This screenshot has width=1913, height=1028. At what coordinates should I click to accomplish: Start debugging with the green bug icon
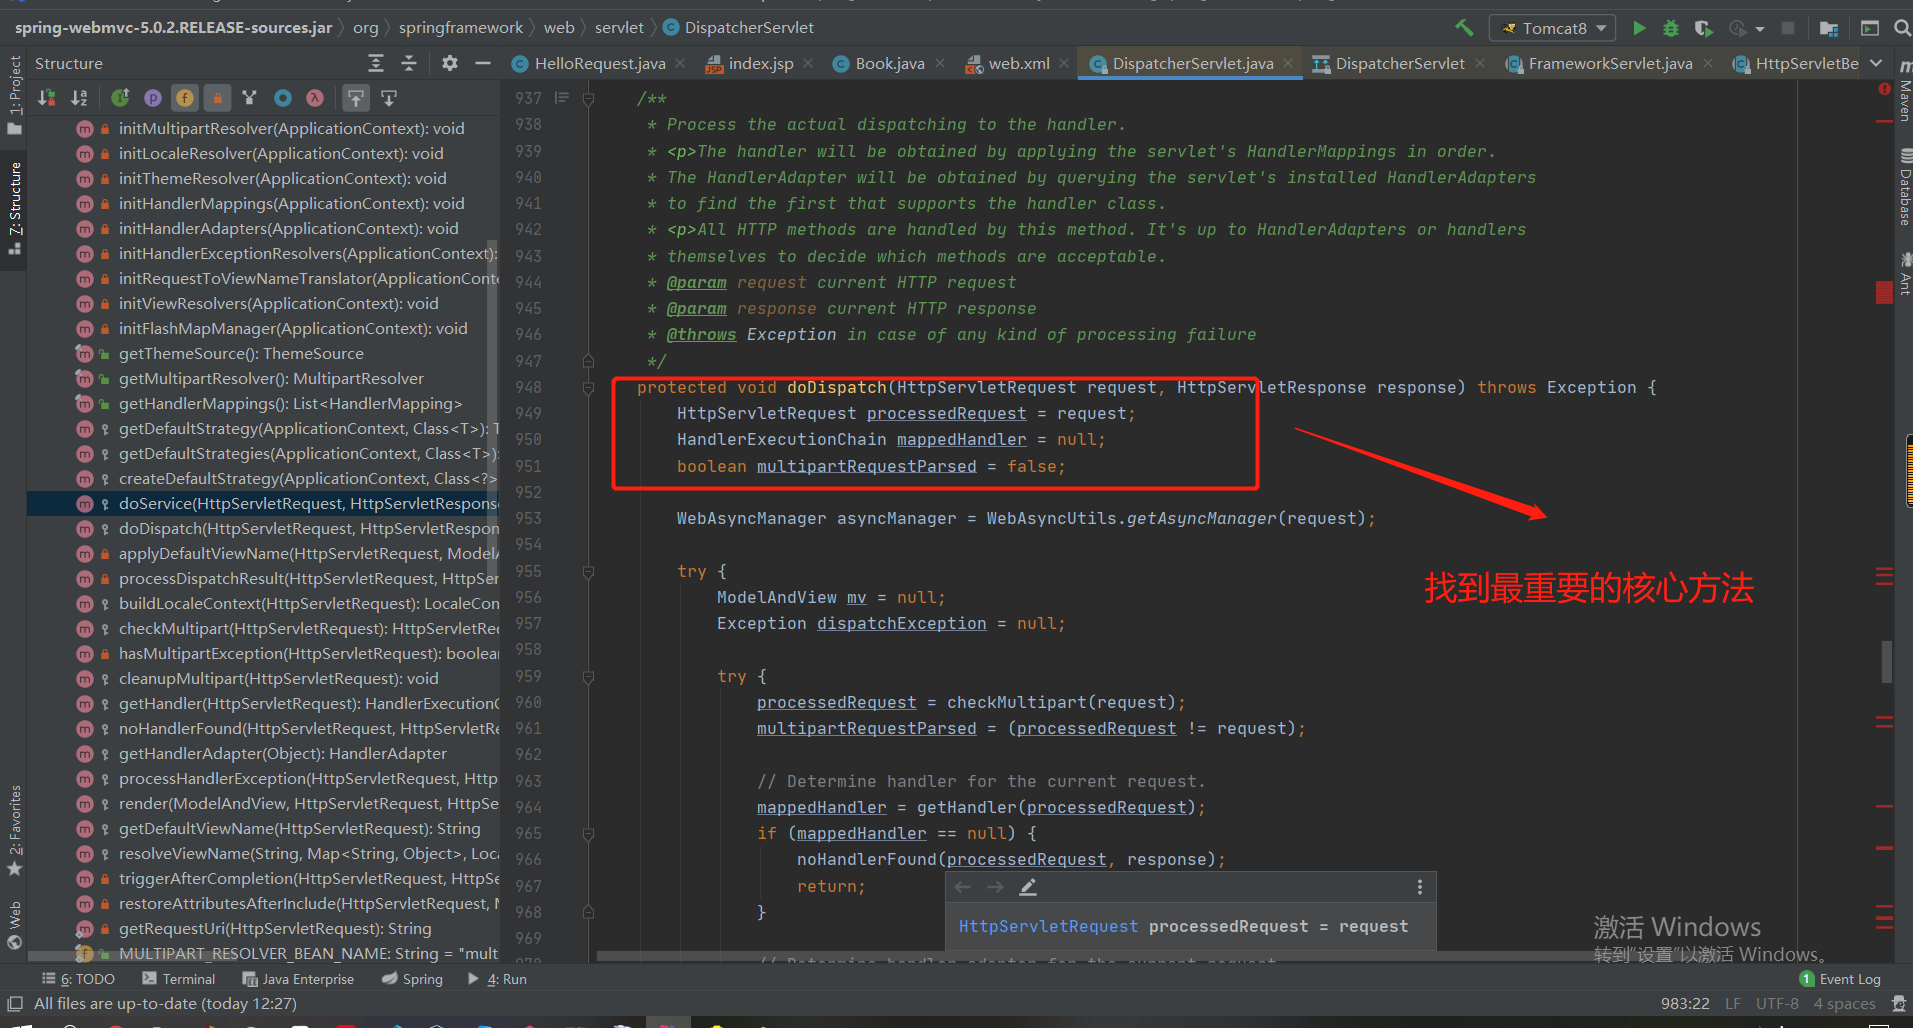1671,28
